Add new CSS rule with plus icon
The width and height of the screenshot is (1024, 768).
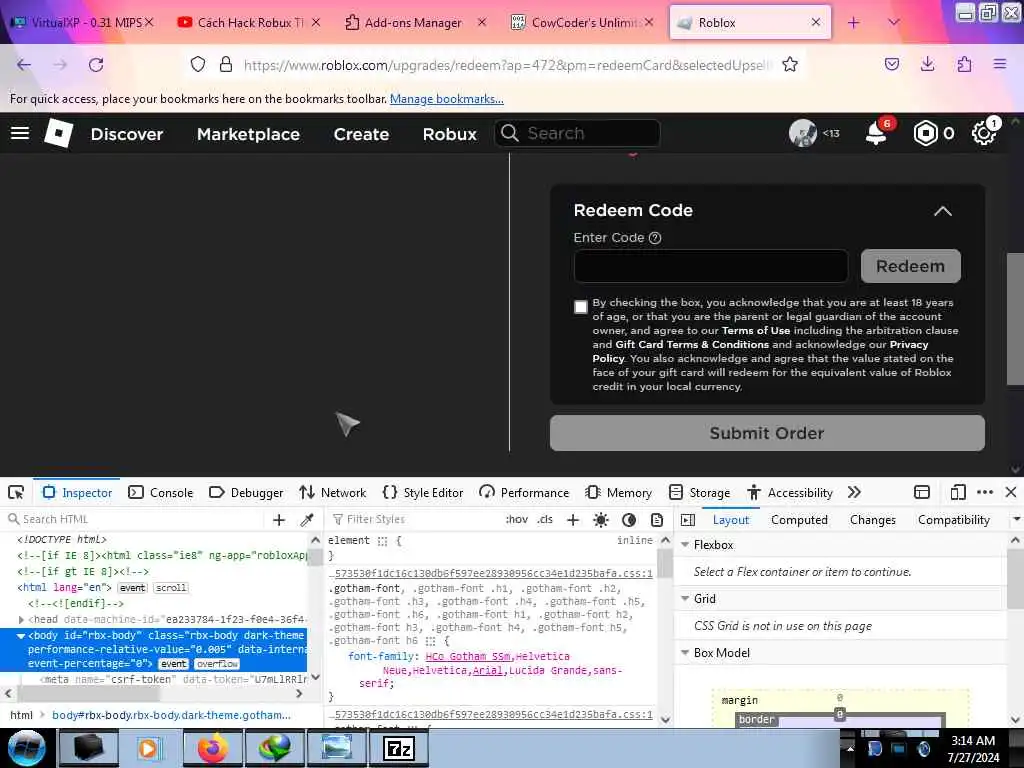[x=573, y=520]
